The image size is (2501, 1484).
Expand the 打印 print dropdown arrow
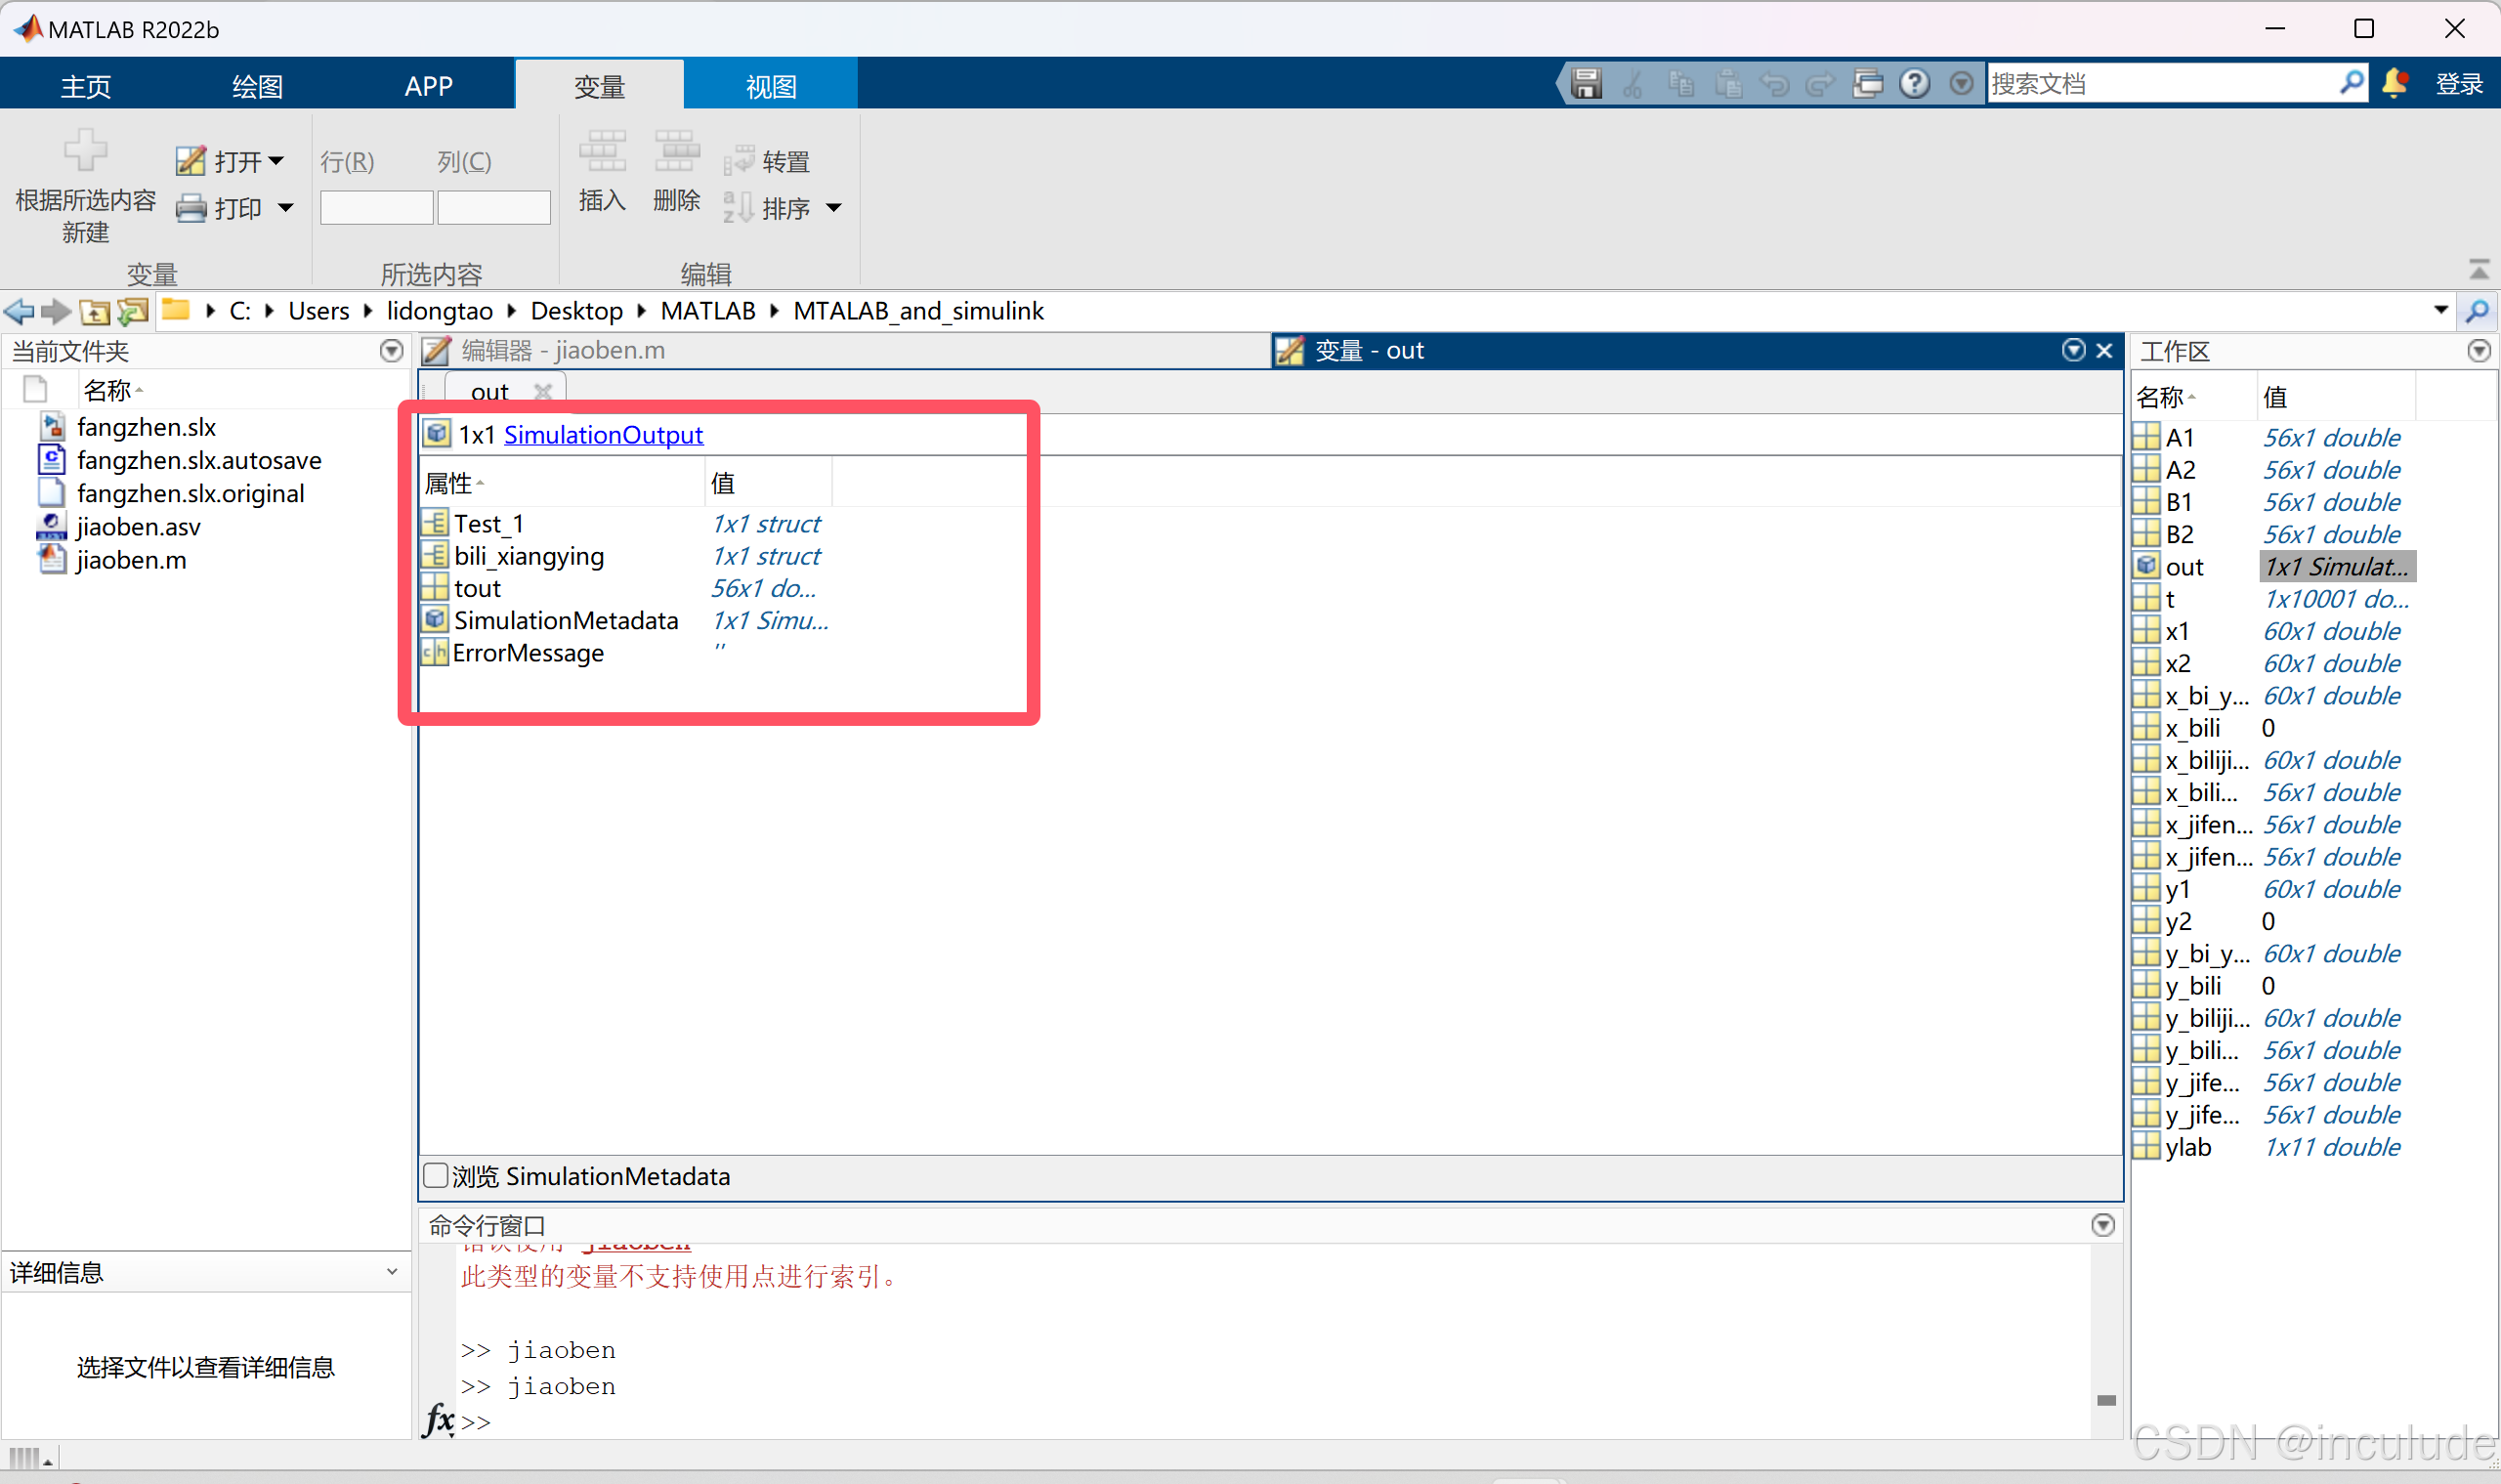click(286, 208)
